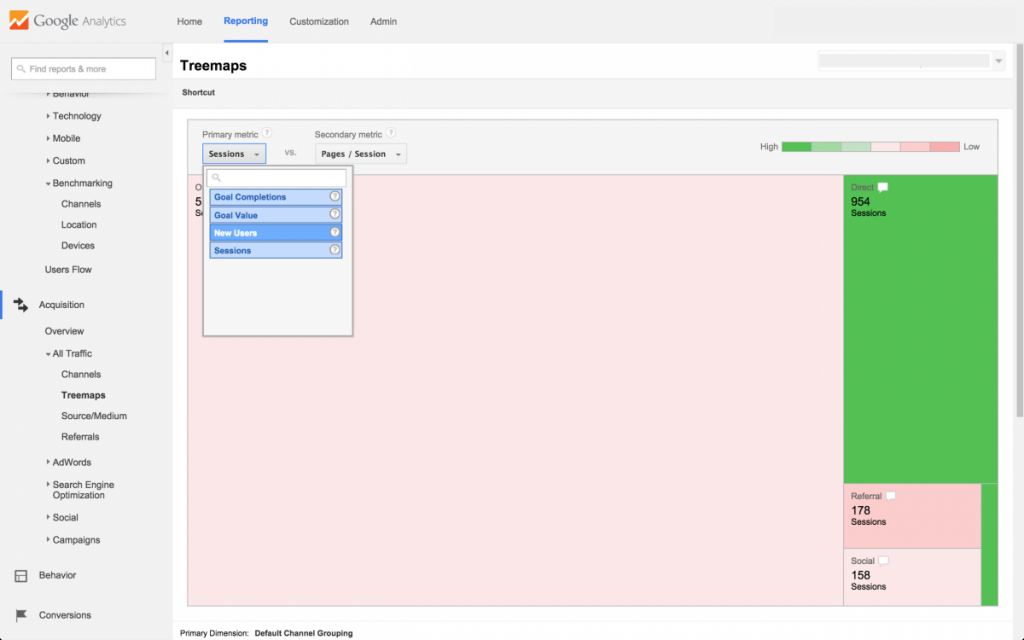Screen dimensions: 1024x640
Task: Click the darkest red Low legend swatch
Action: (x=944, y=147)
